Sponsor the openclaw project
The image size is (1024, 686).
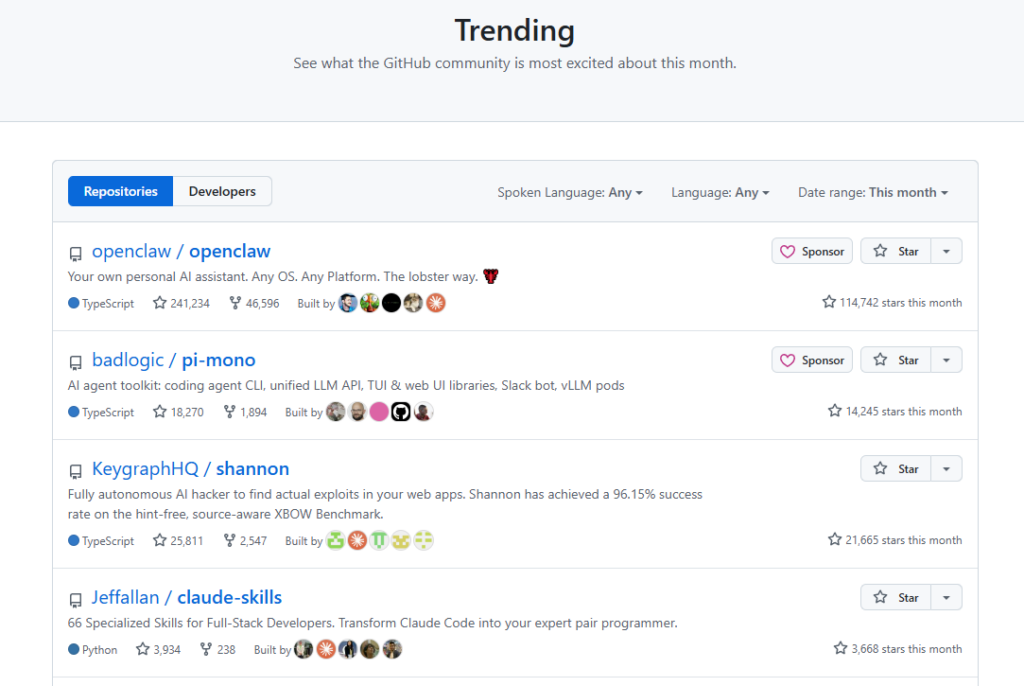pyautogui.click(x=812, y=252)
